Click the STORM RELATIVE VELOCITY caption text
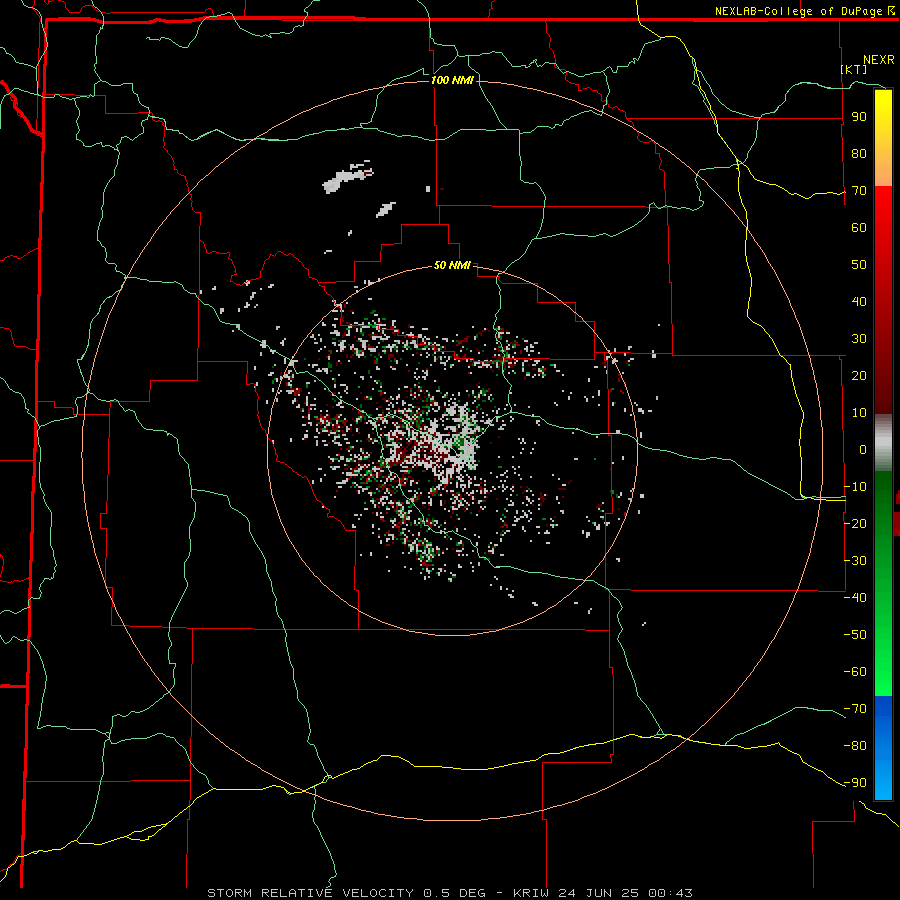The image size is (900, 900). [x=310, y=893]
